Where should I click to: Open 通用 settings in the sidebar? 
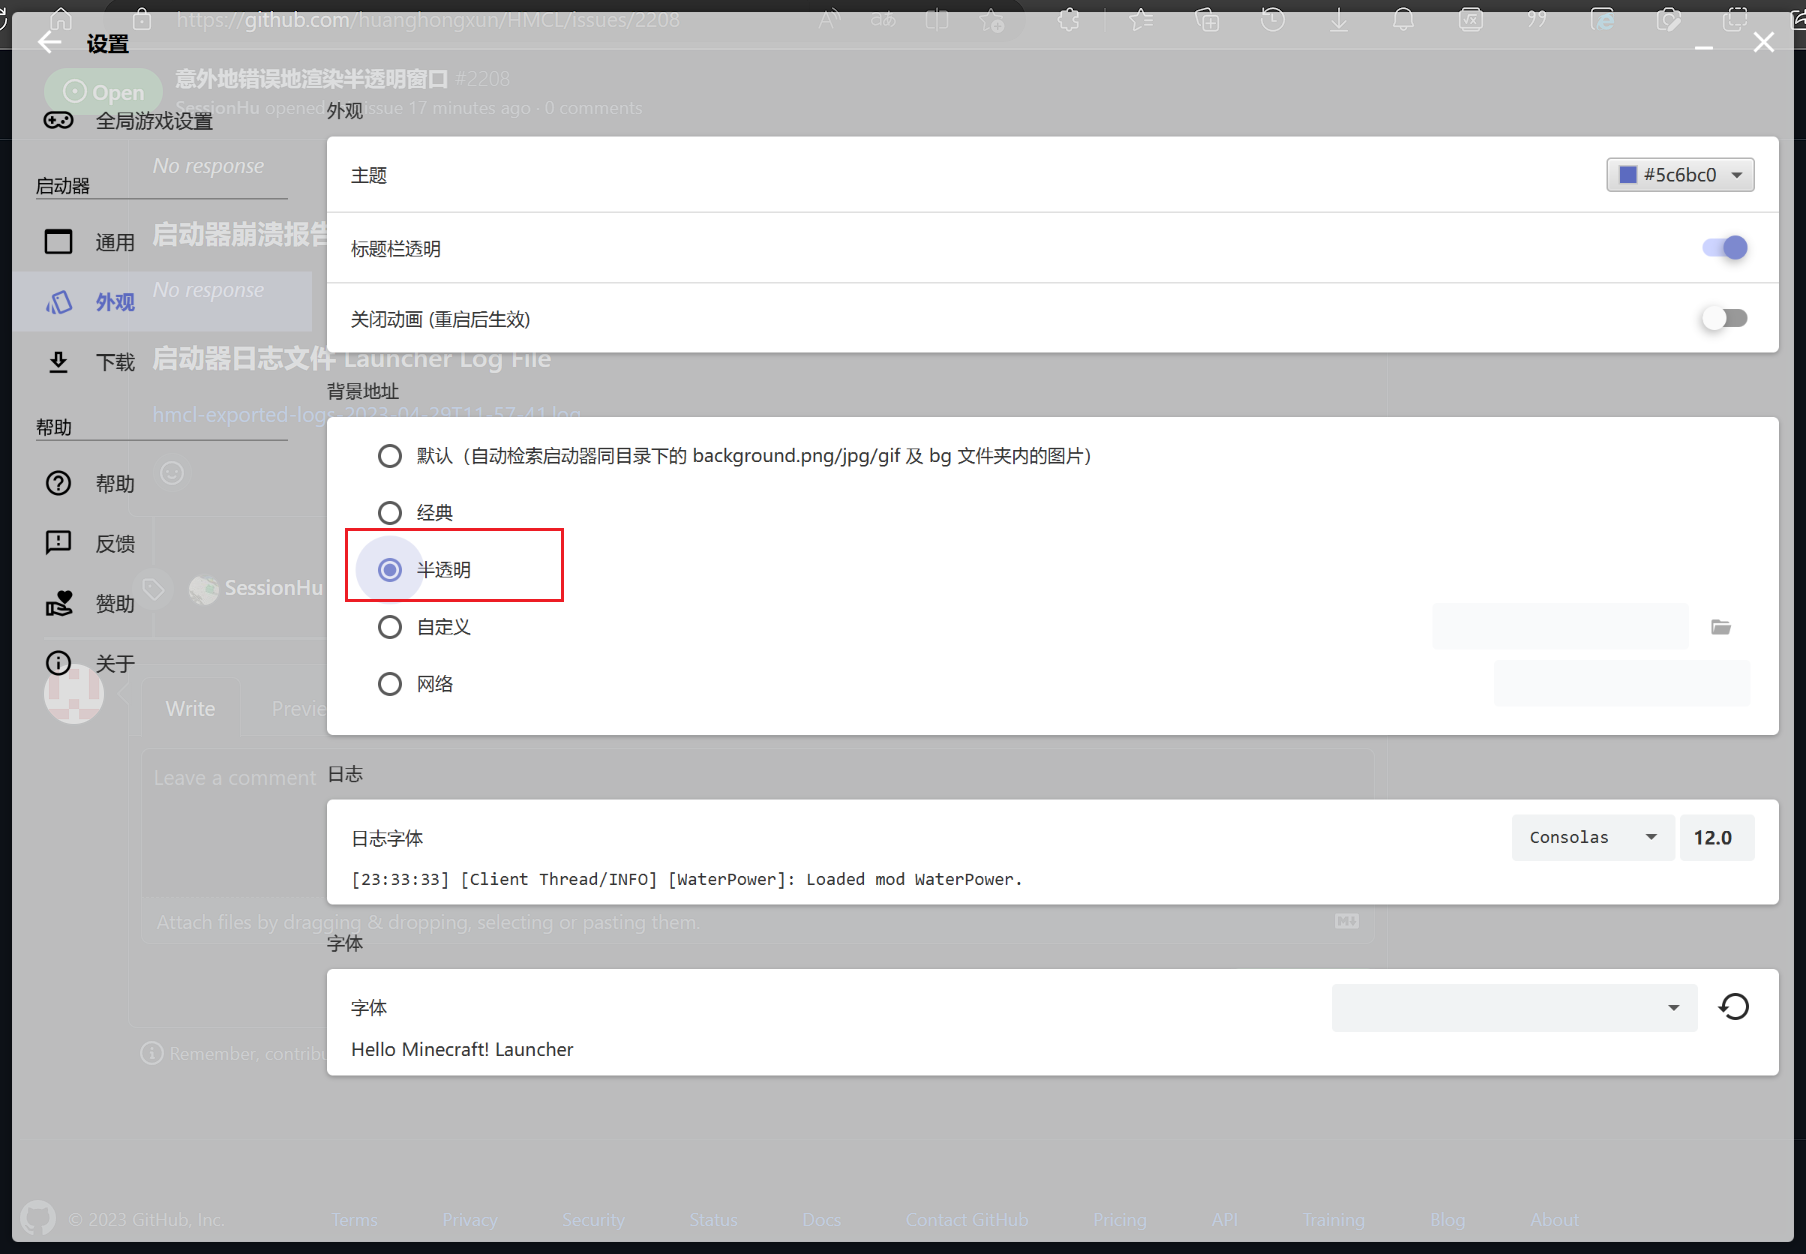(113, 241)
